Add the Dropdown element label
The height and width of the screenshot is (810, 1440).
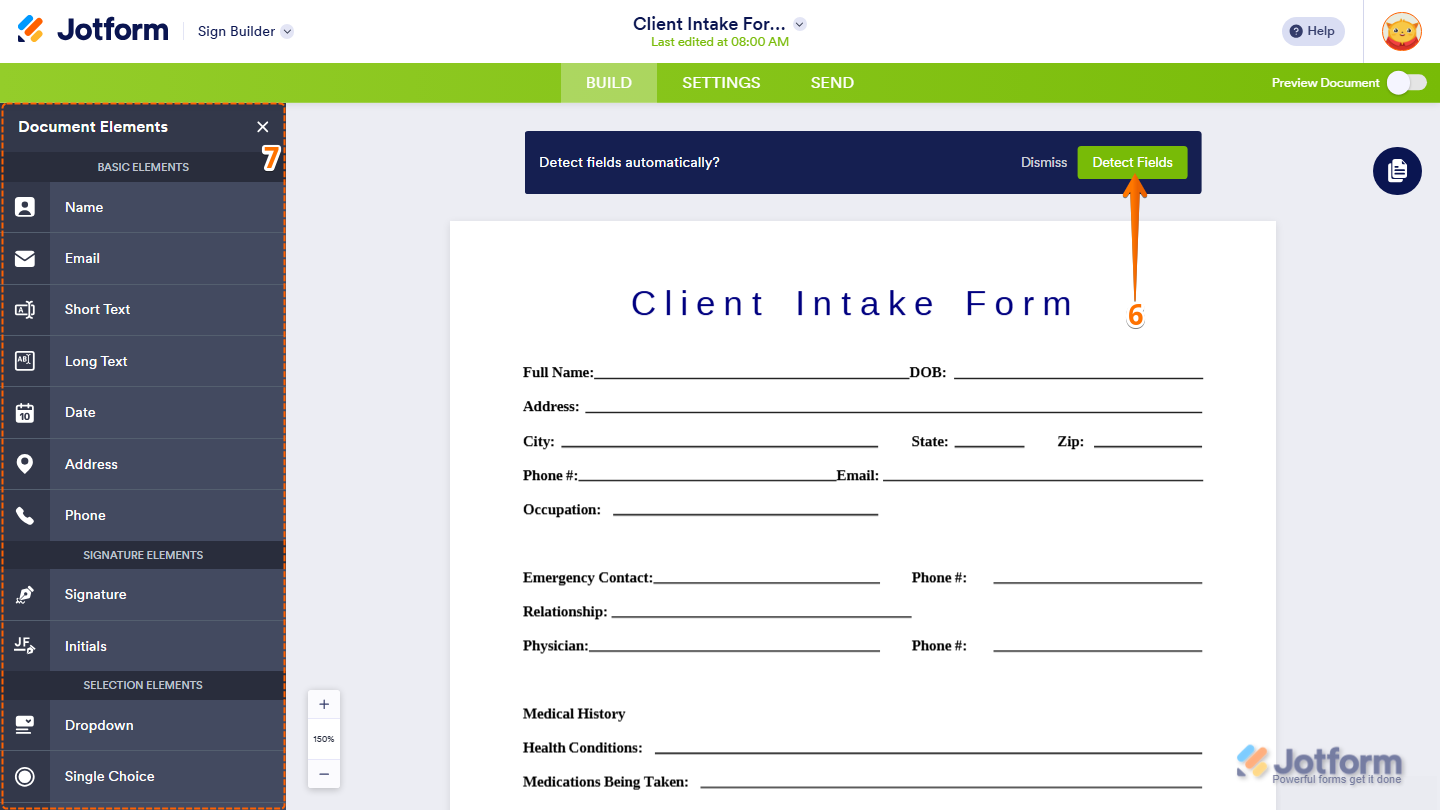(99, 725)
